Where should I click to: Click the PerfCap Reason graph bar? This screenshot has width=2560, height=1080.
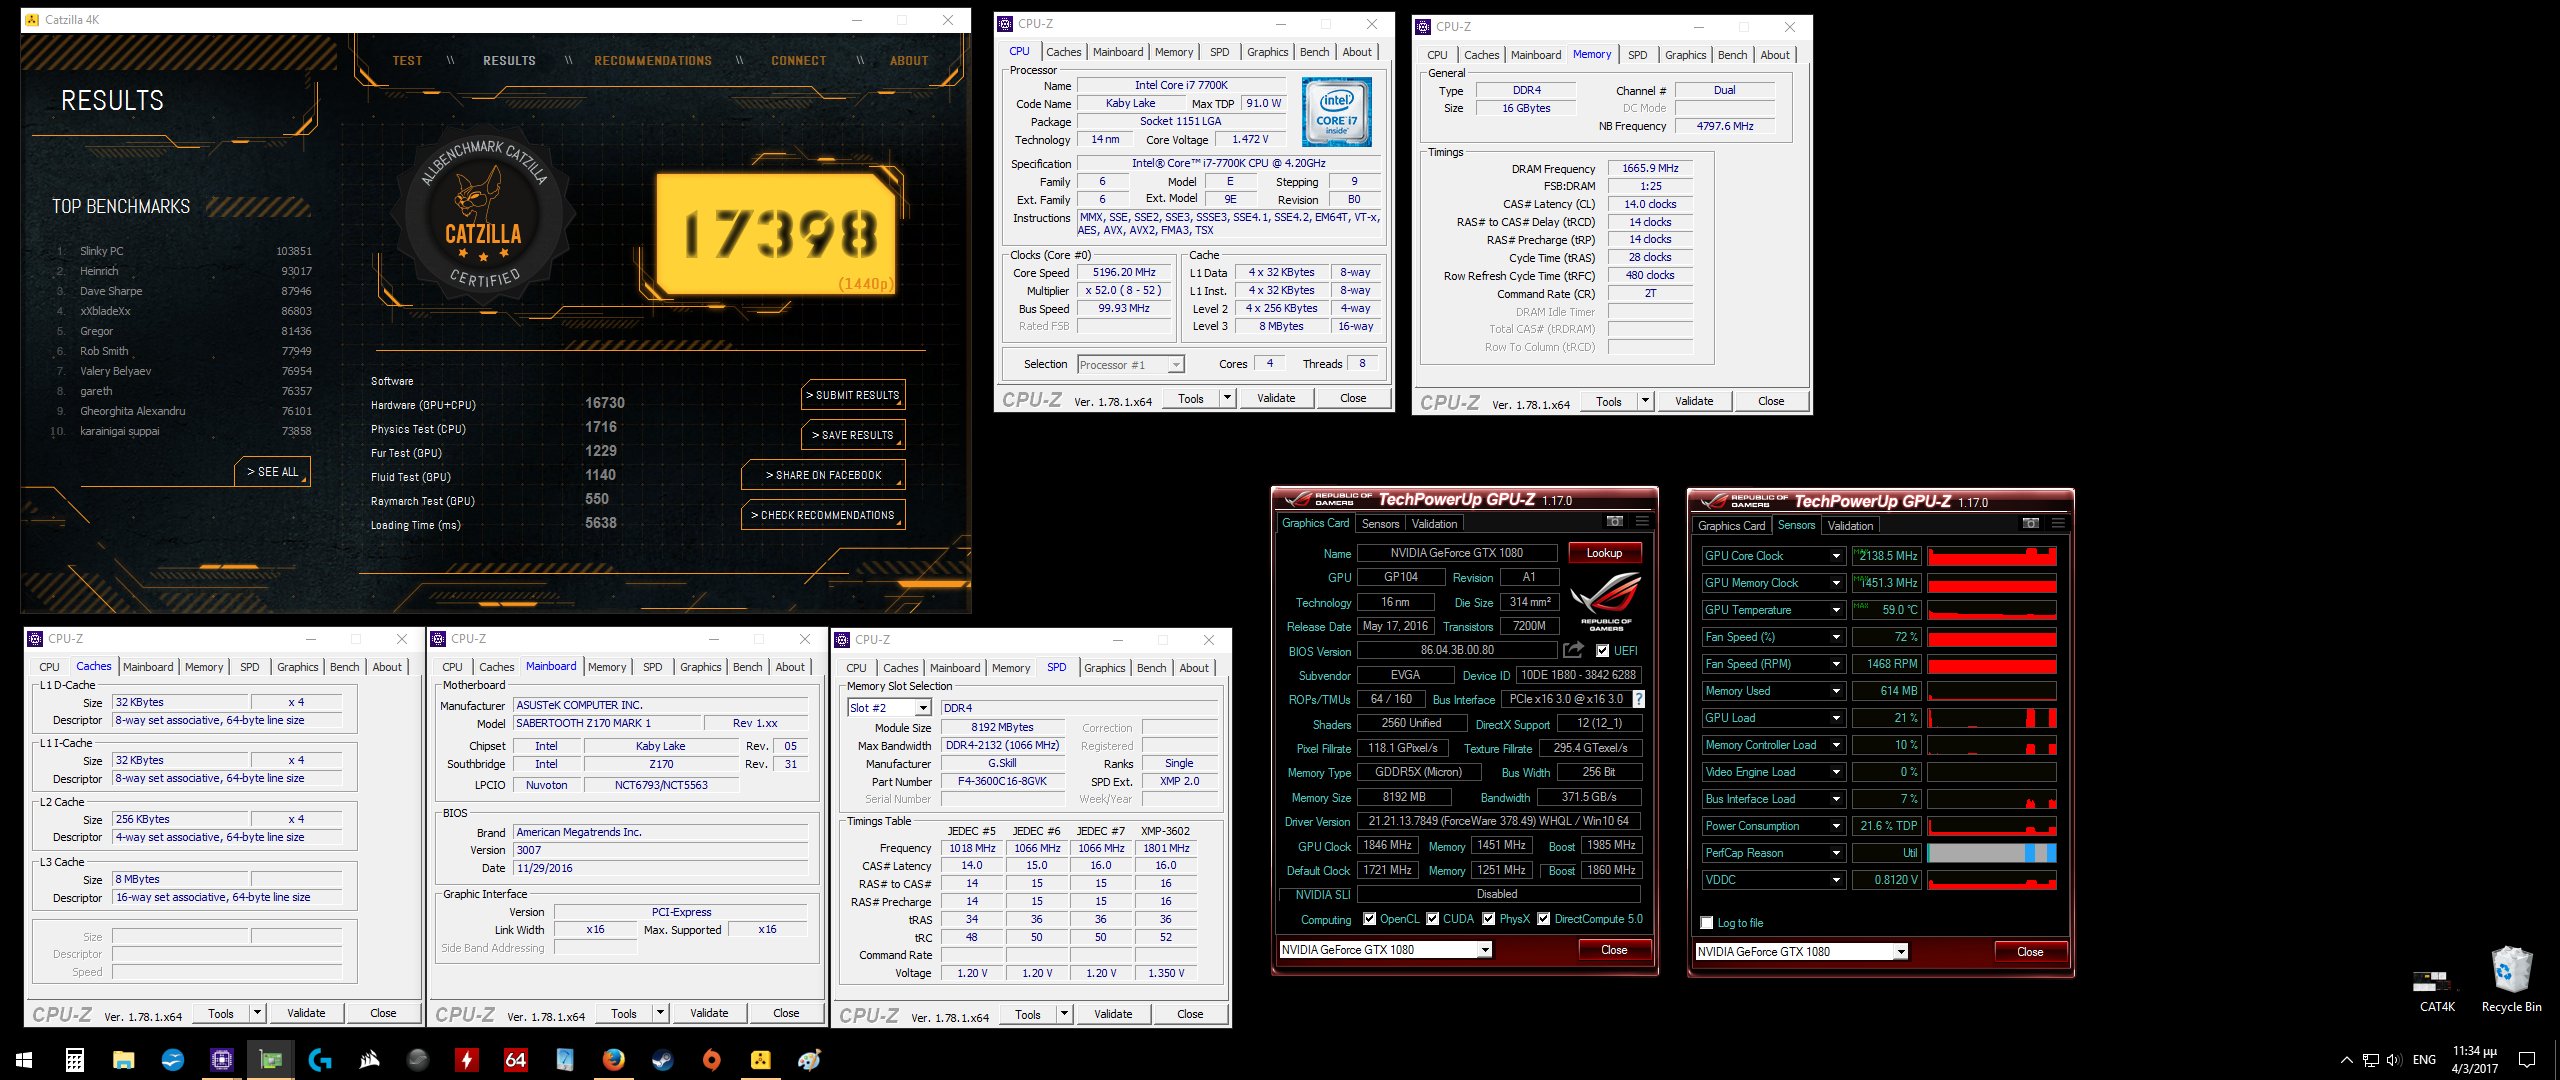coord(1992,853)
